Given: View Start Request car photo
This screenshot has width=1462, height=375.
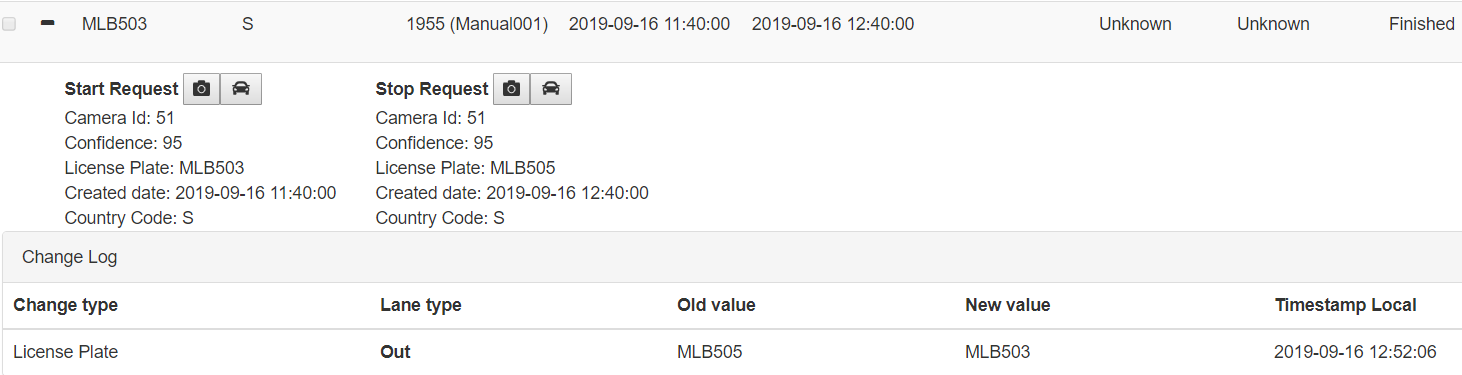Looking at the screenshot, I should 241,89.
